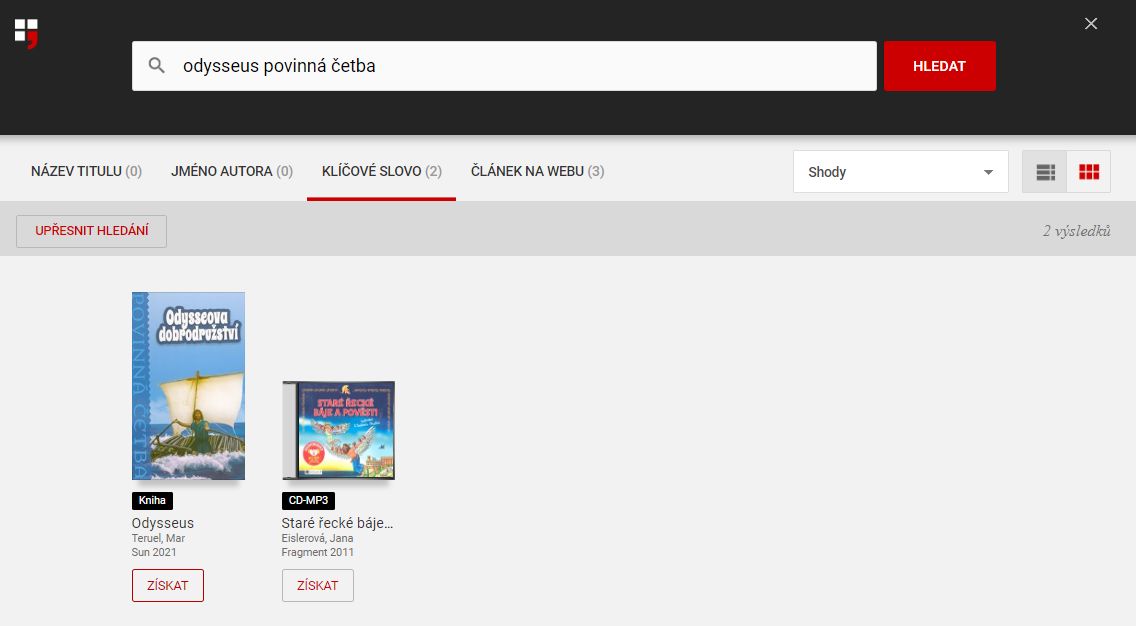Open Staré řecké báje CD cover

pos(338,430)
